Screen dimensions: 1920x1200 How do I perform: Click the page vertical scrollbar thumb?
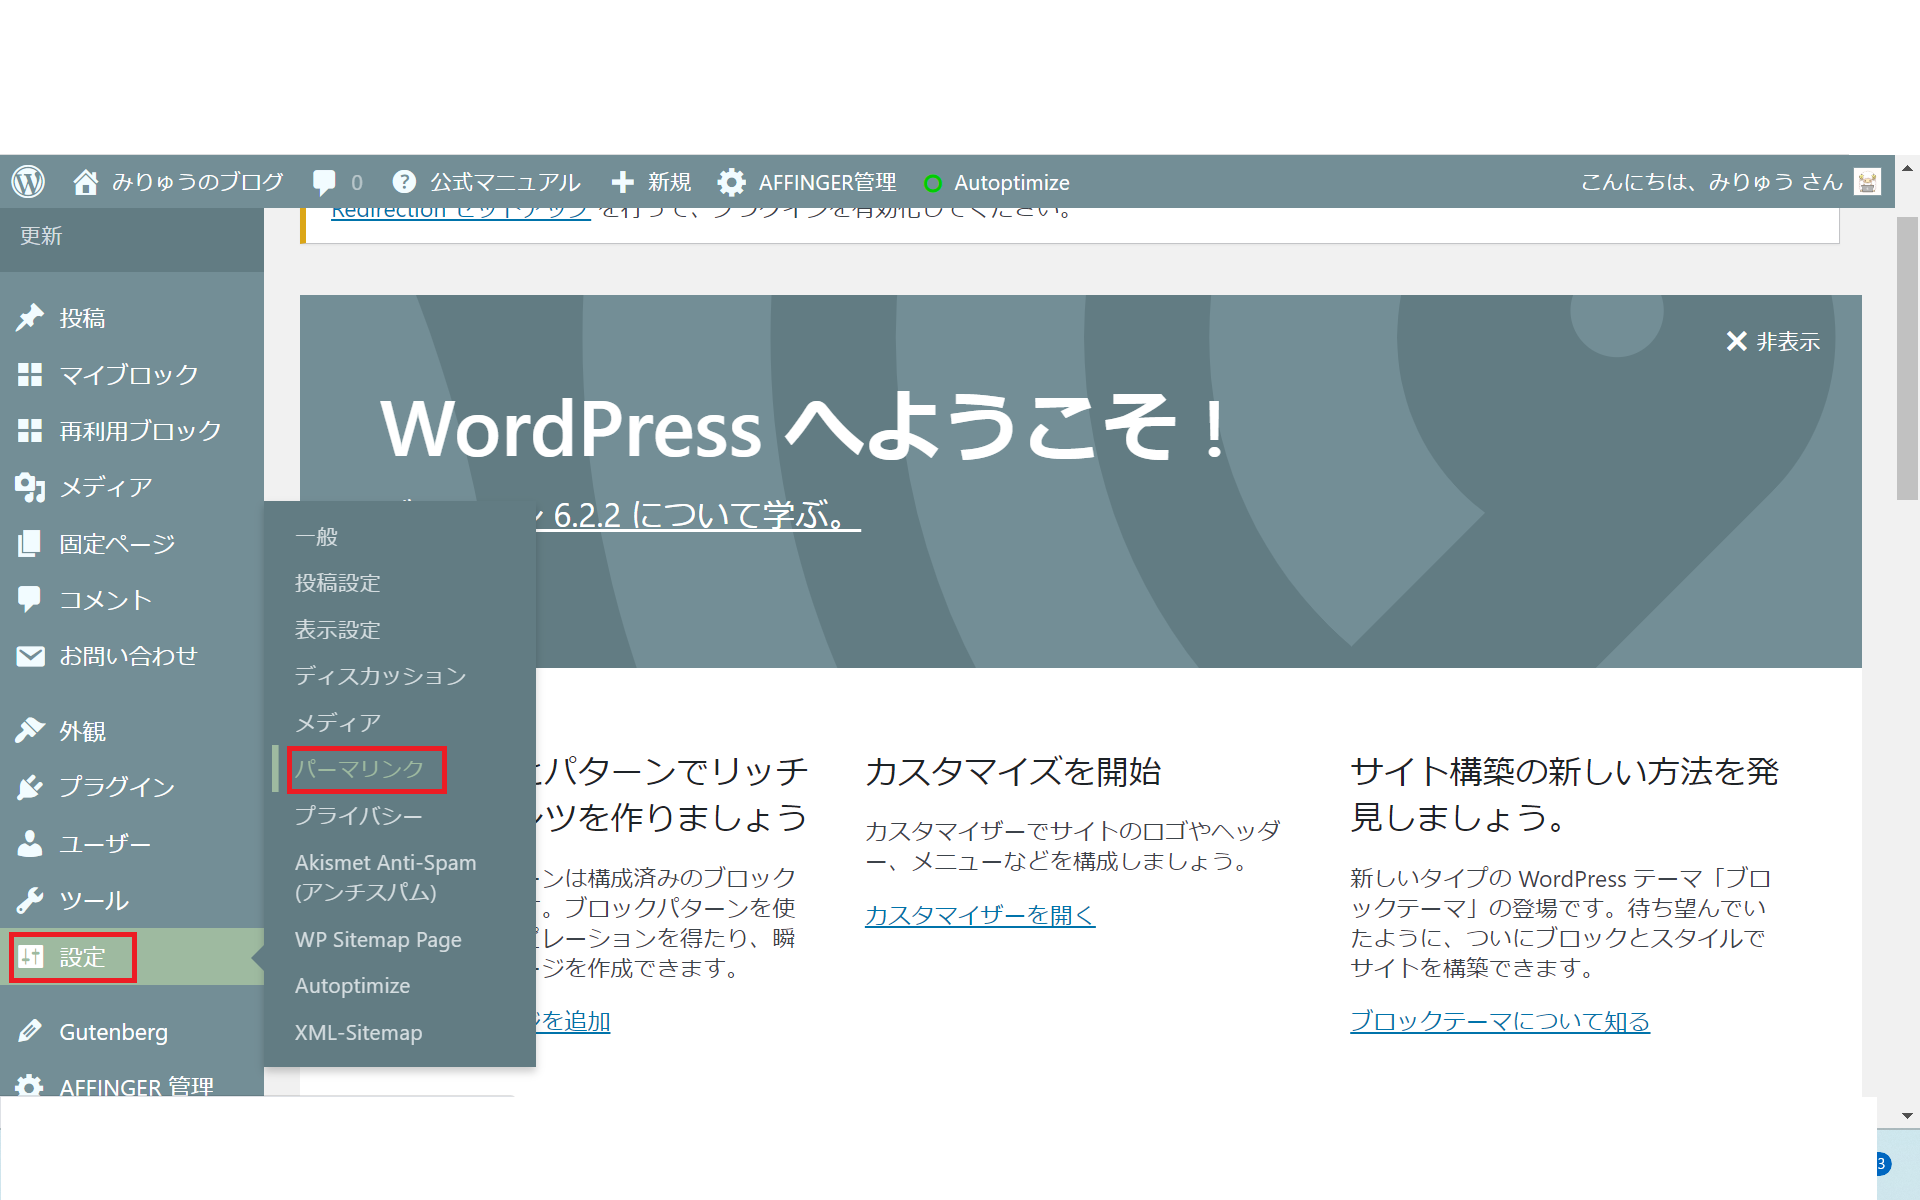(x=1907, y=358)
